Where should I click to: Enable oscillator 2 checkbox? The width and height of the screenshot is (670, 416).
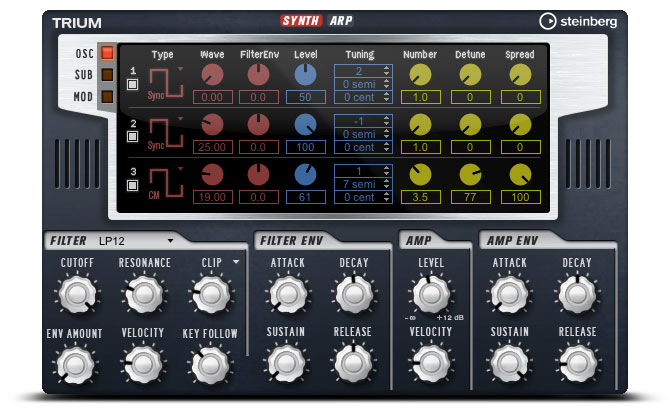coord(132,137)
